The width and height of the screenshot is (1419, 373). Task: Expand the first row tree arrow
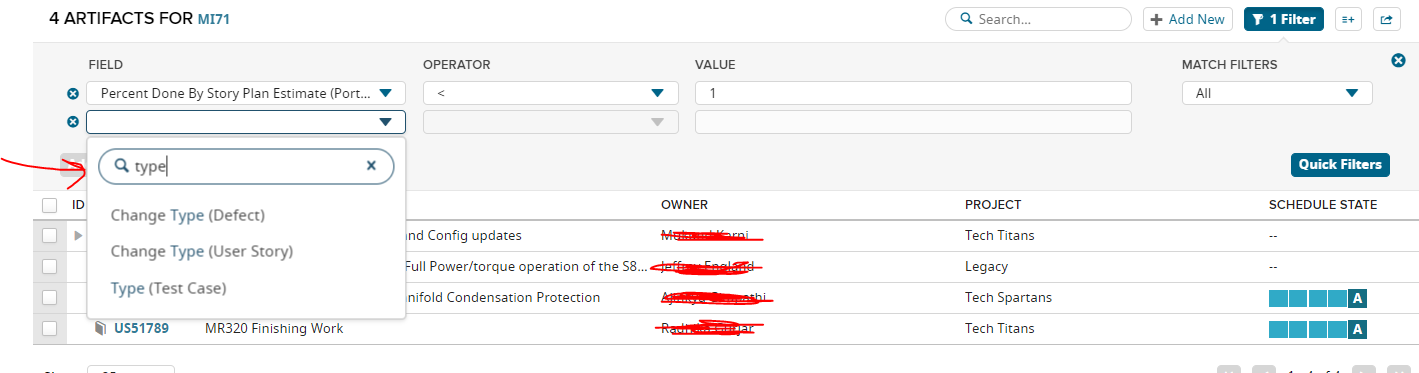(x=79, y=236)
